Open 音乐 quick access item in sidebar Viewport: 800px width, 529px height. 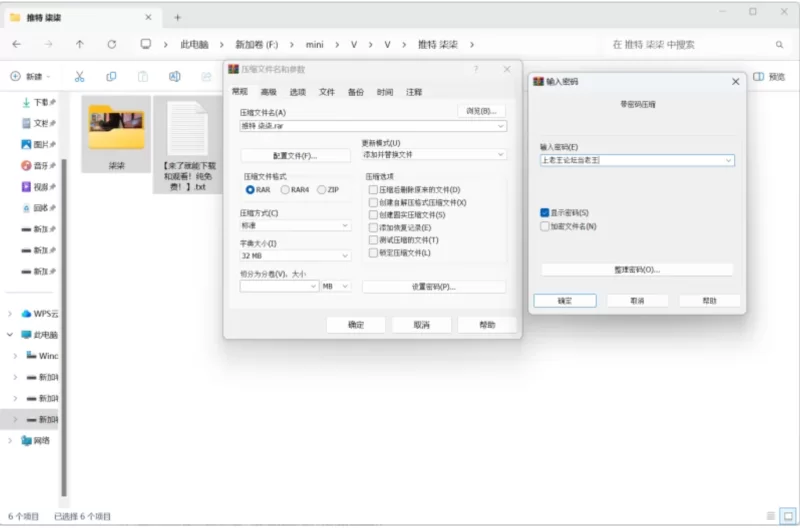(x=39, y=165)
